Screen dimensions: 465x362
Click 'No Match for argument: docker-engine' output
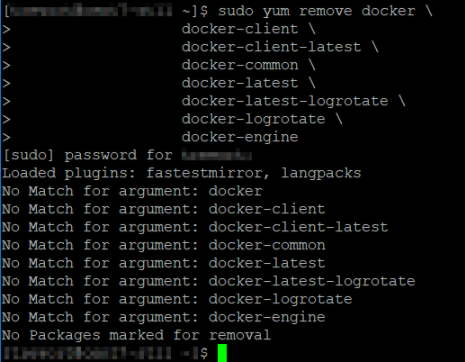coord(163,317)
